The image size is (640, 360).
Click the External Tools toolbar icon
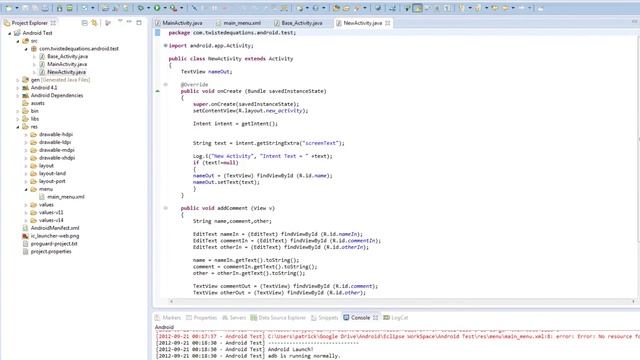pyautogui.click(x=173, y=8)
